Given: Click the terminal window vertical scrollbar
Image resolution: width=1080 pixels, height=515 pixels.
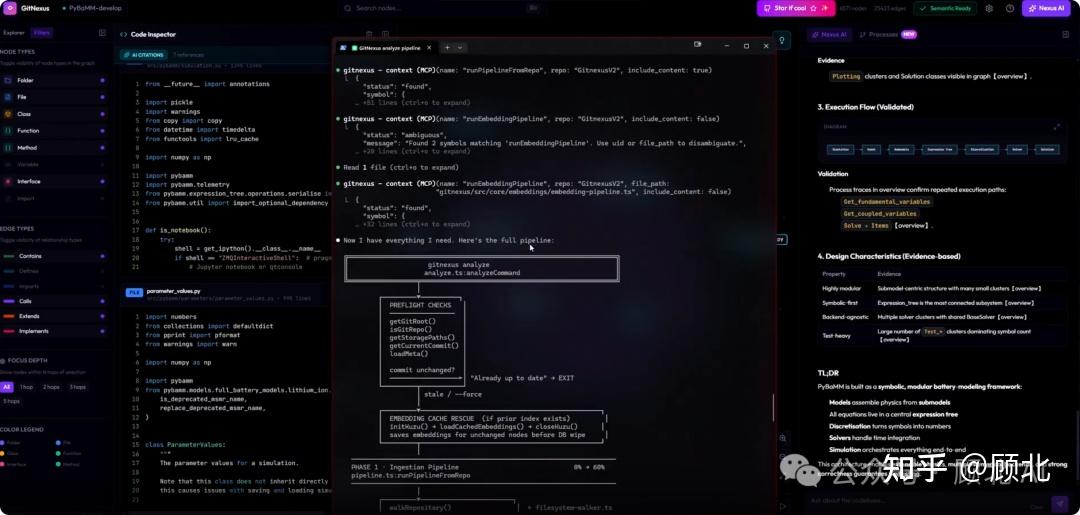Looking at the screenshot, I should 773,407.
